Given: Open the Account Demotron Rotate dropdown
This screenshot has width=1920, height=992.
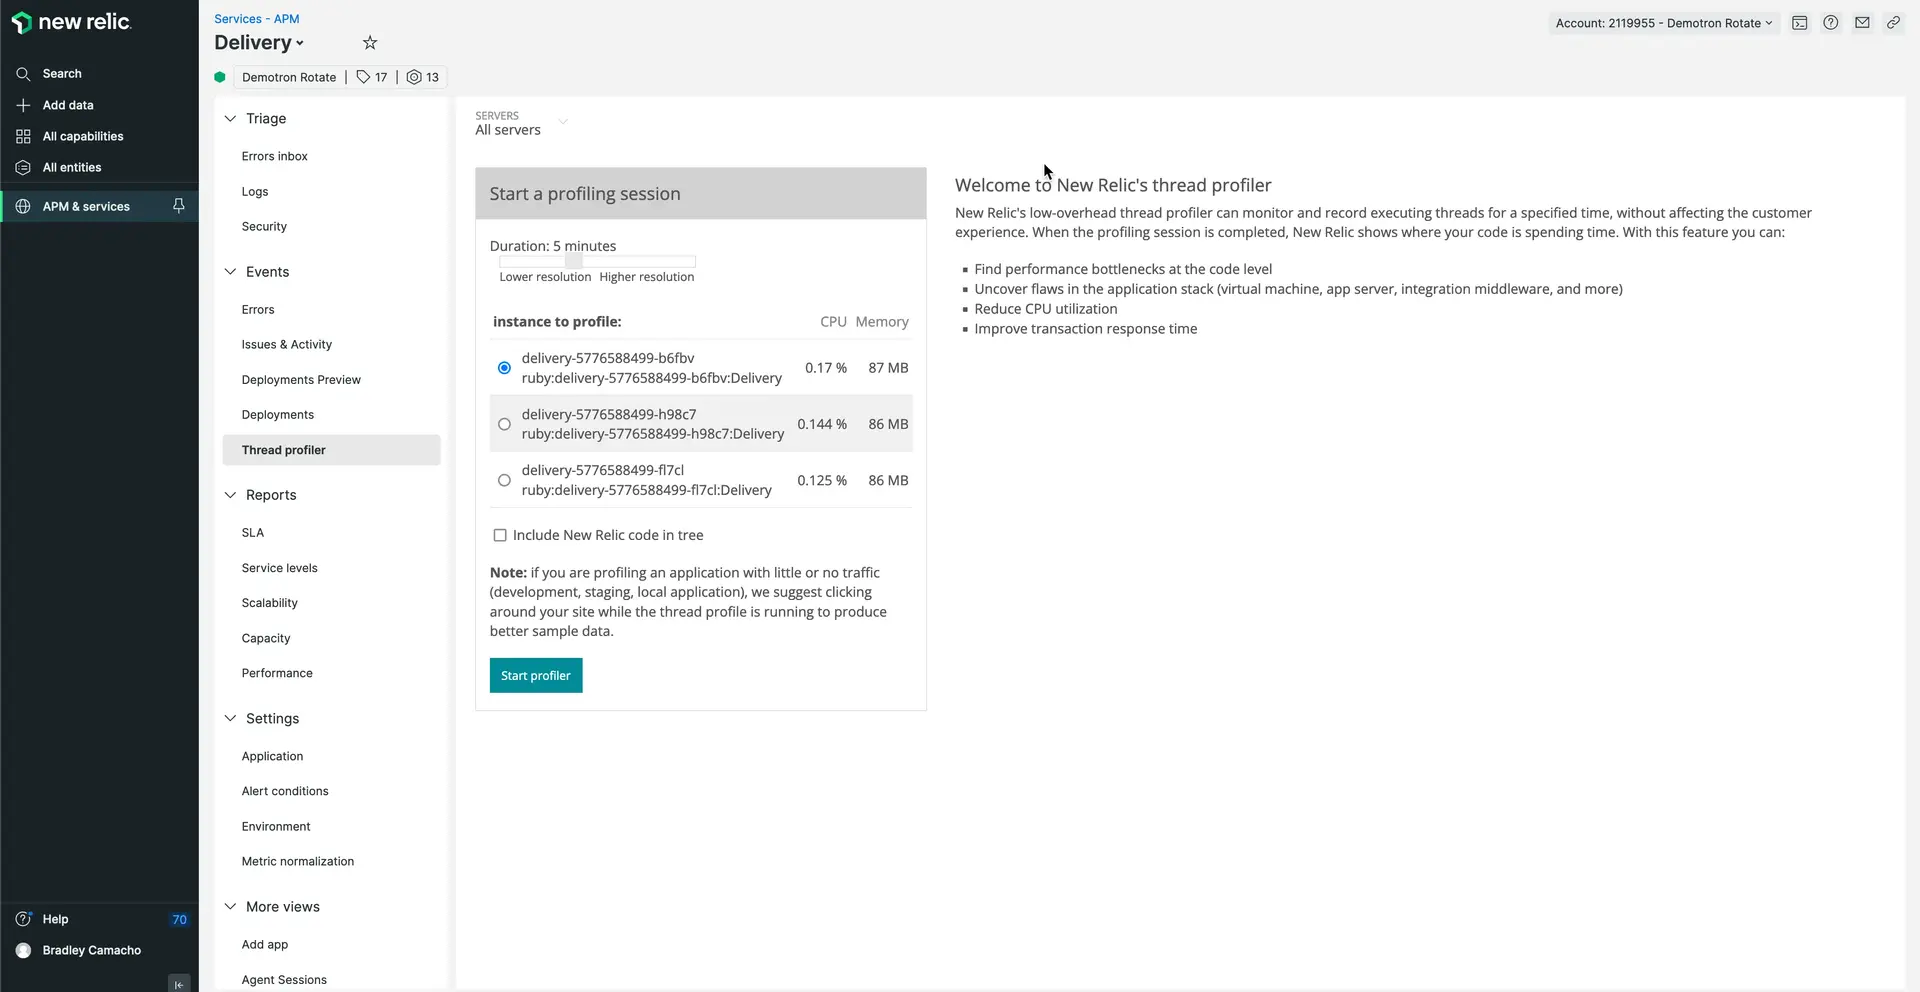Looking at the screenshot, I should (x=1663, y=23).
